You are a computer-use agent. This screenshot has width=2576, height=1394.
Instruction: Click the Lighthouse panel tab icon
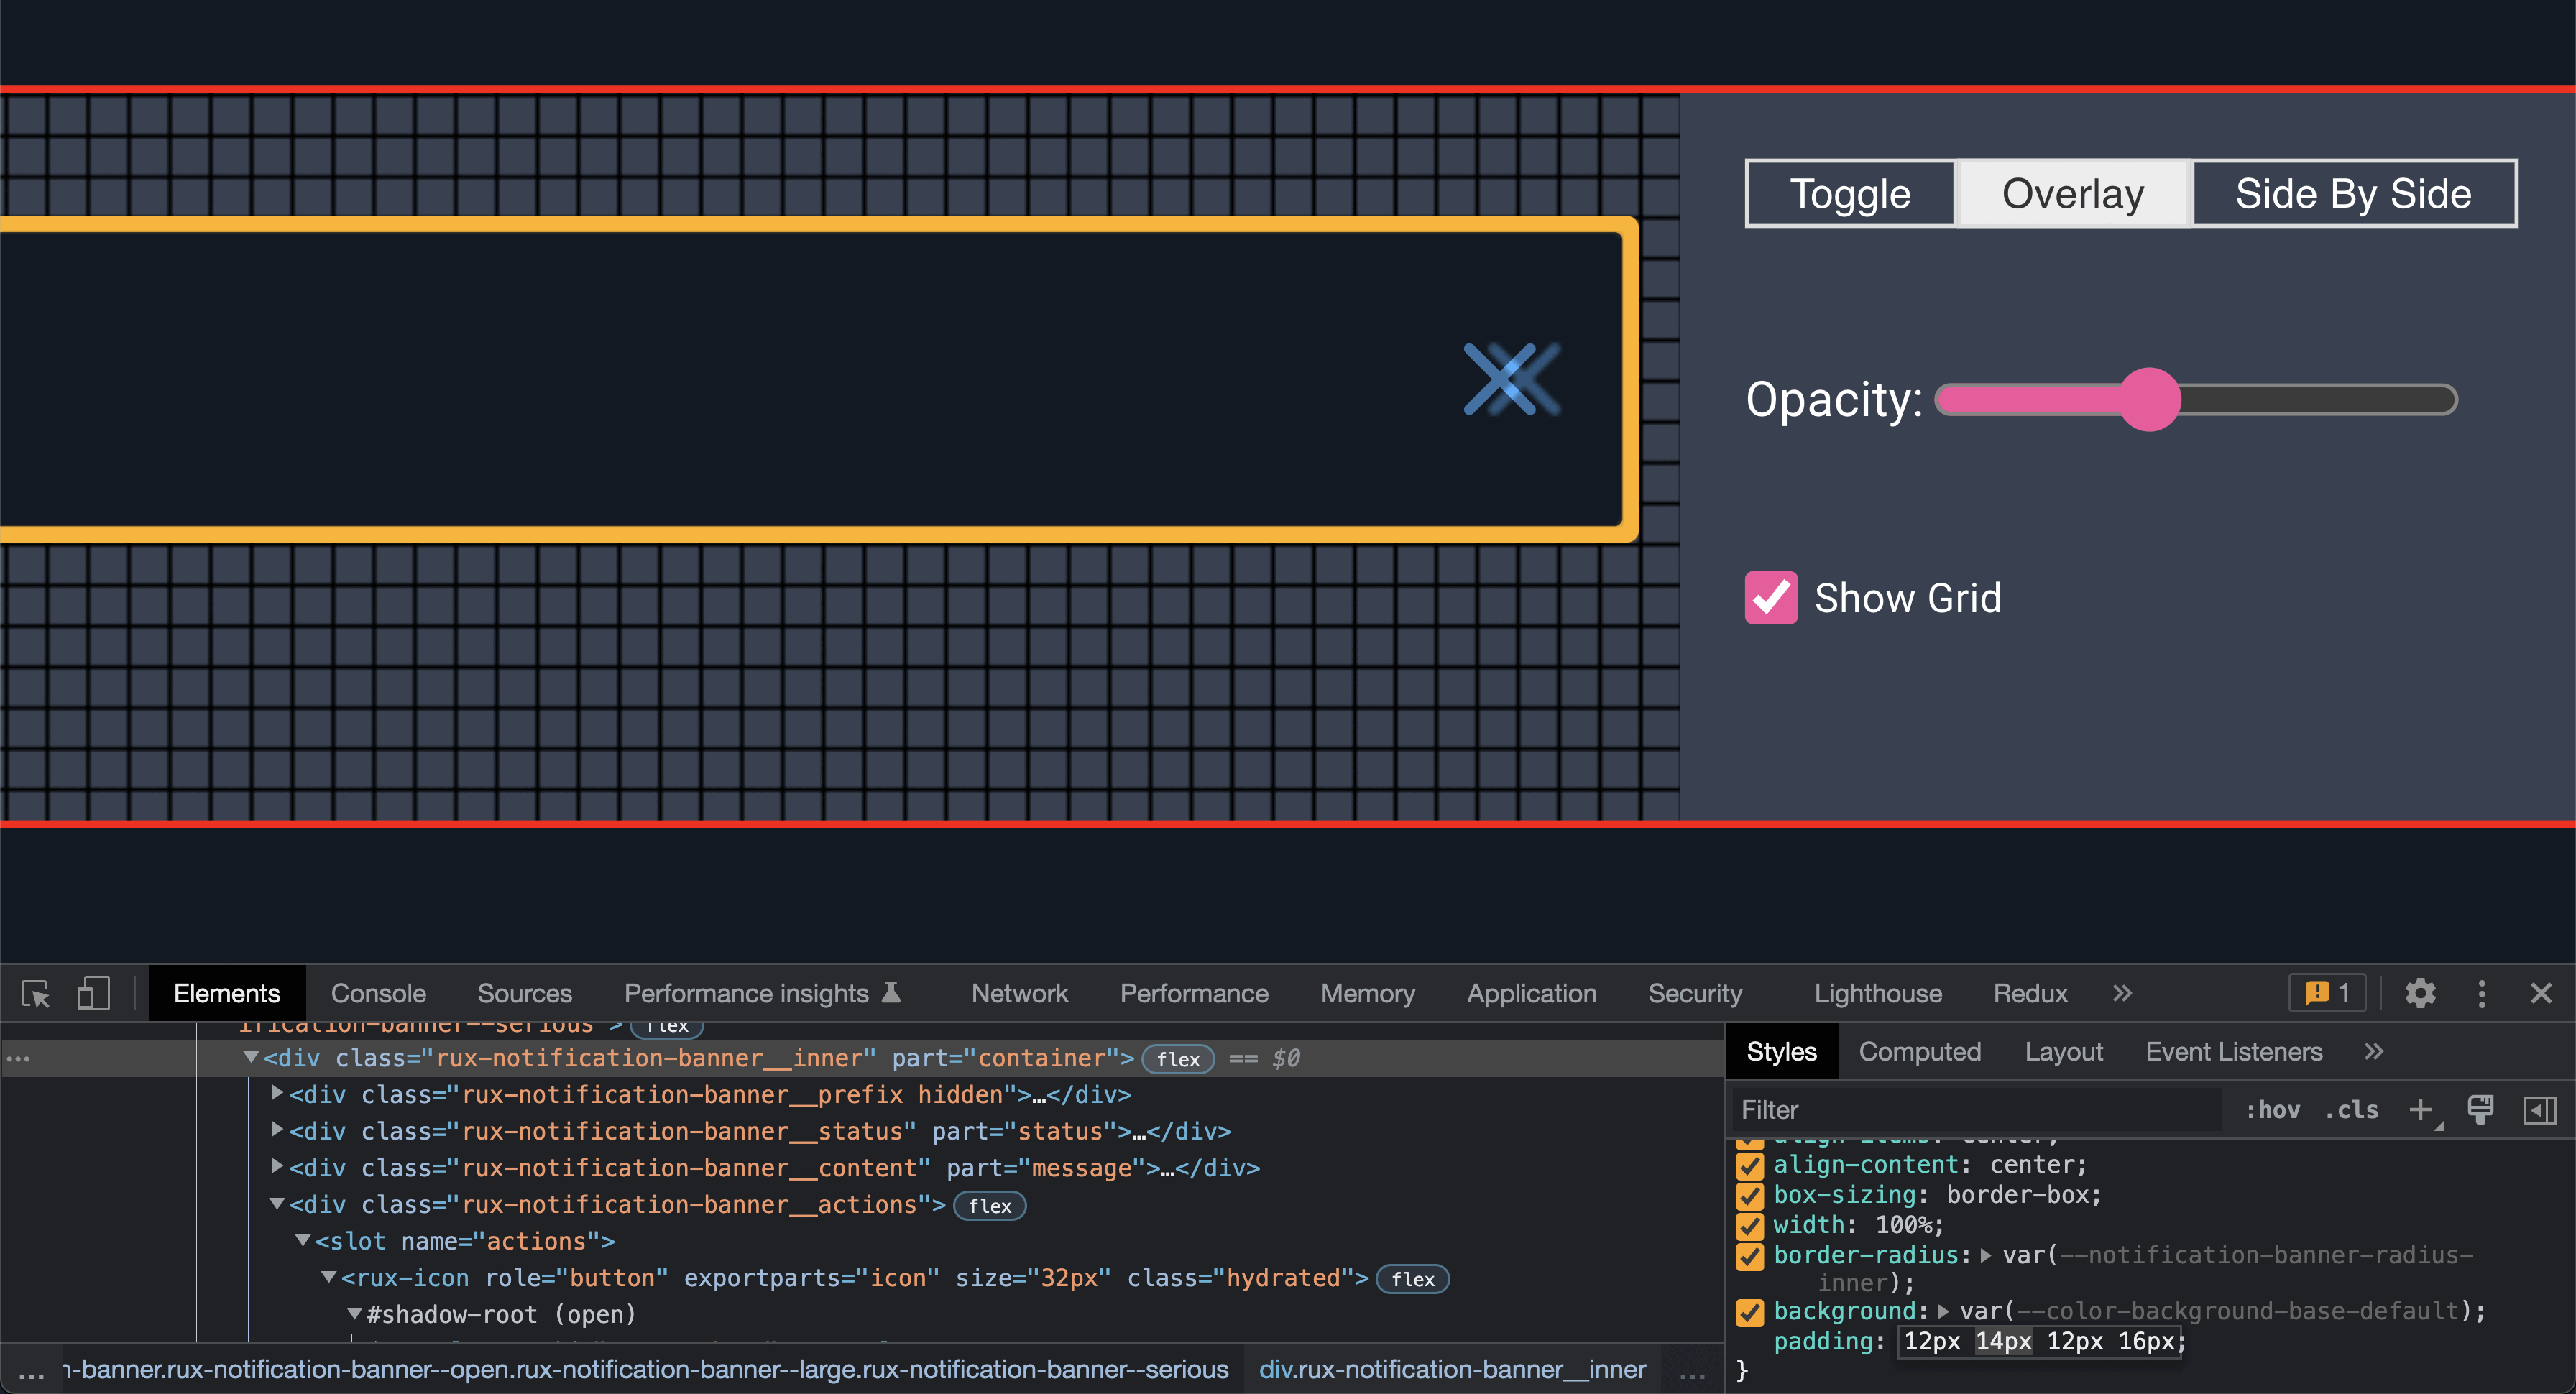point(1877,994)
